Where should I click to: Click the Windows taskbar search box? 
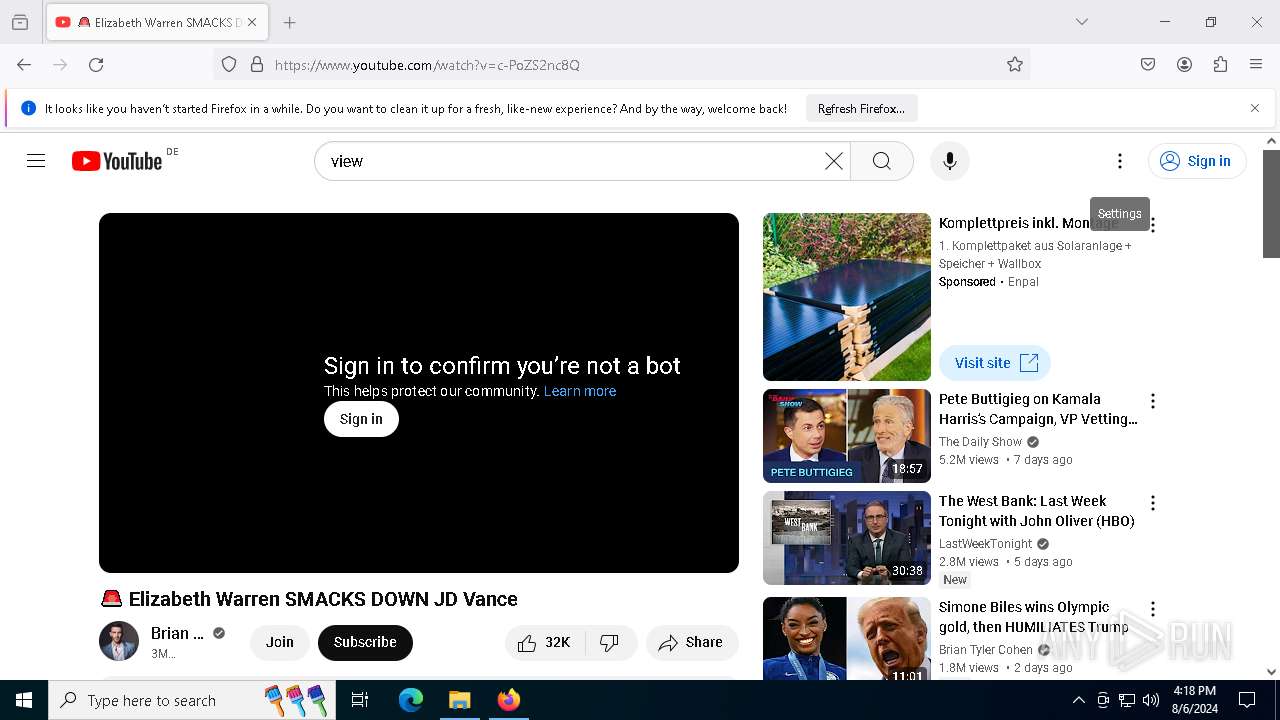192,700
